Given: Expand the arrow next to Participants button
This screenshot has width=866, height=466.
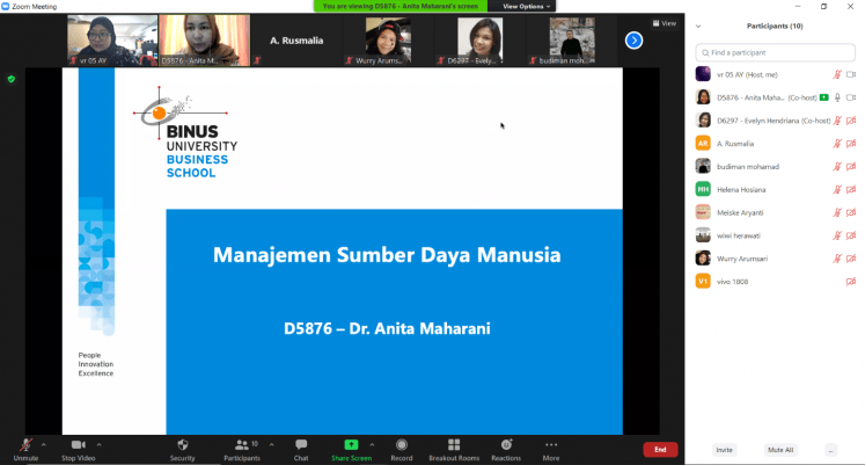Looking at the screenshot, I should pyautogui.click(x=271, y=444).
